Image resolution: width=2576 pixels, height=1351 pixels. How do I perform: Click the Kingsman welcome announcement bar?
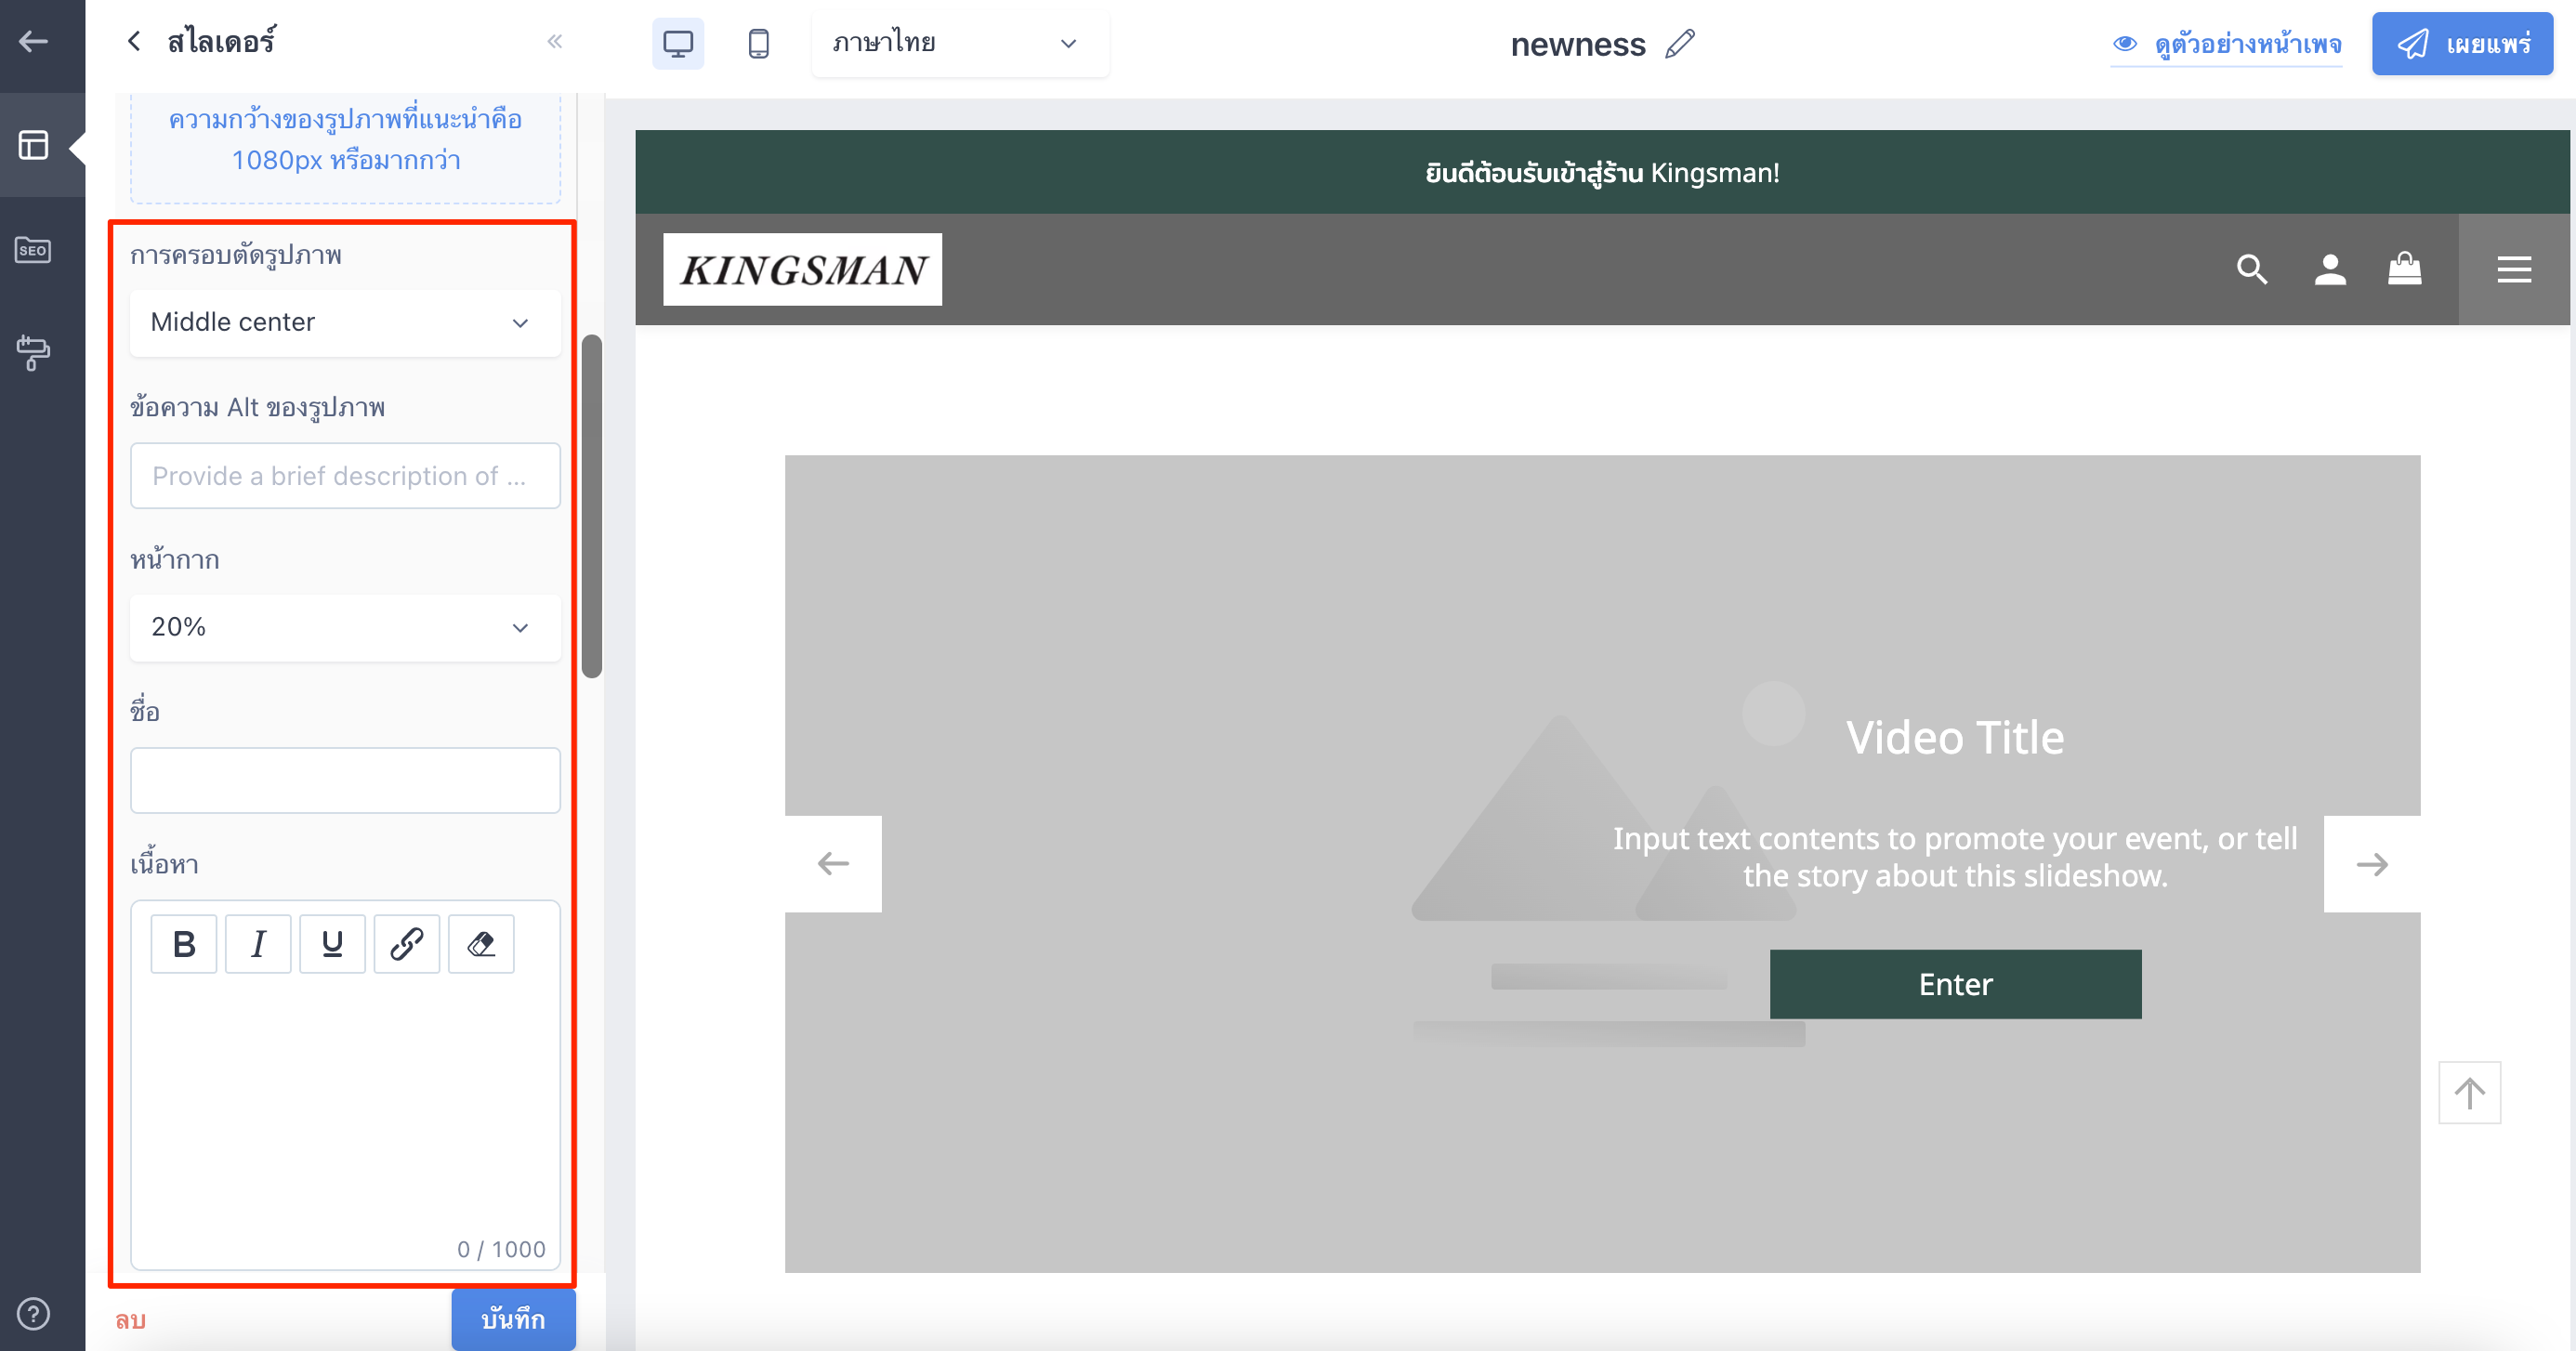tap(1602, 172)
